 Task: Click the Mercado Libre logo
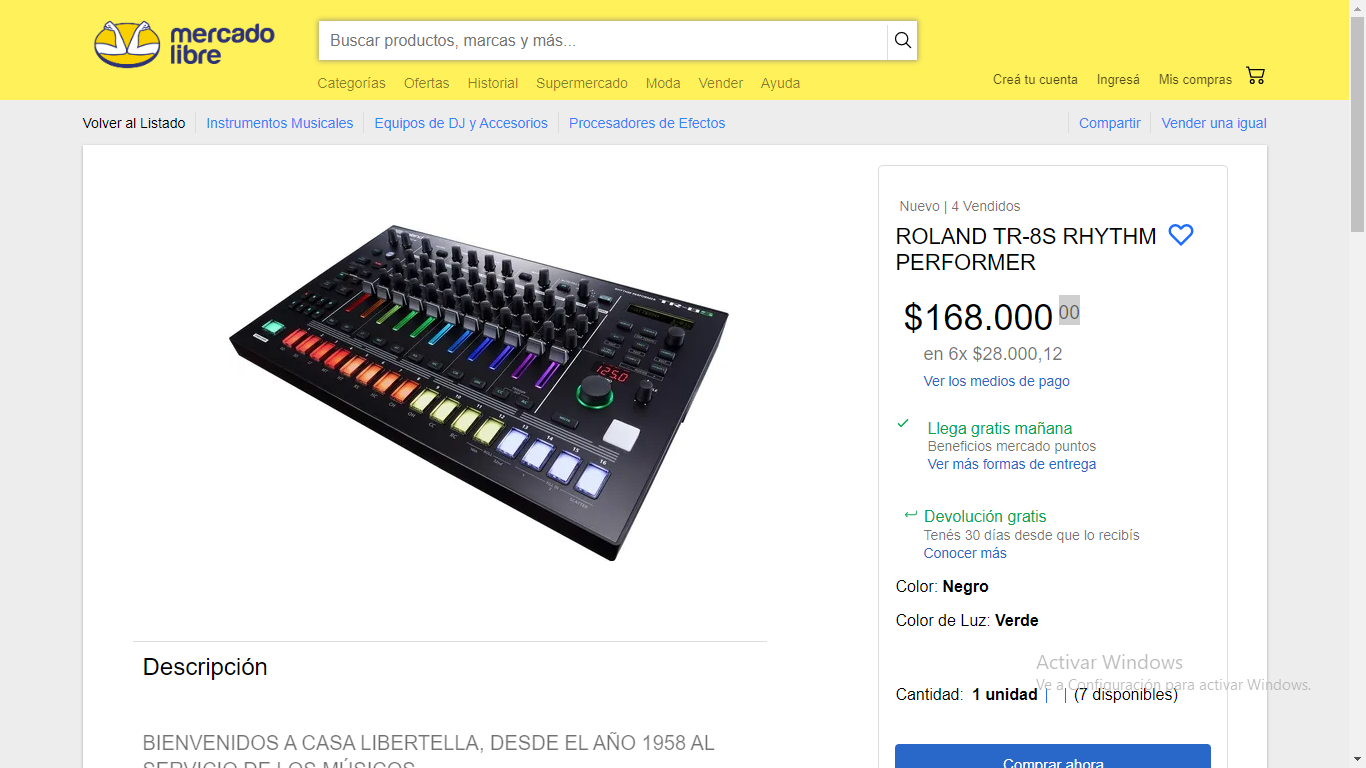pos(184,42)
